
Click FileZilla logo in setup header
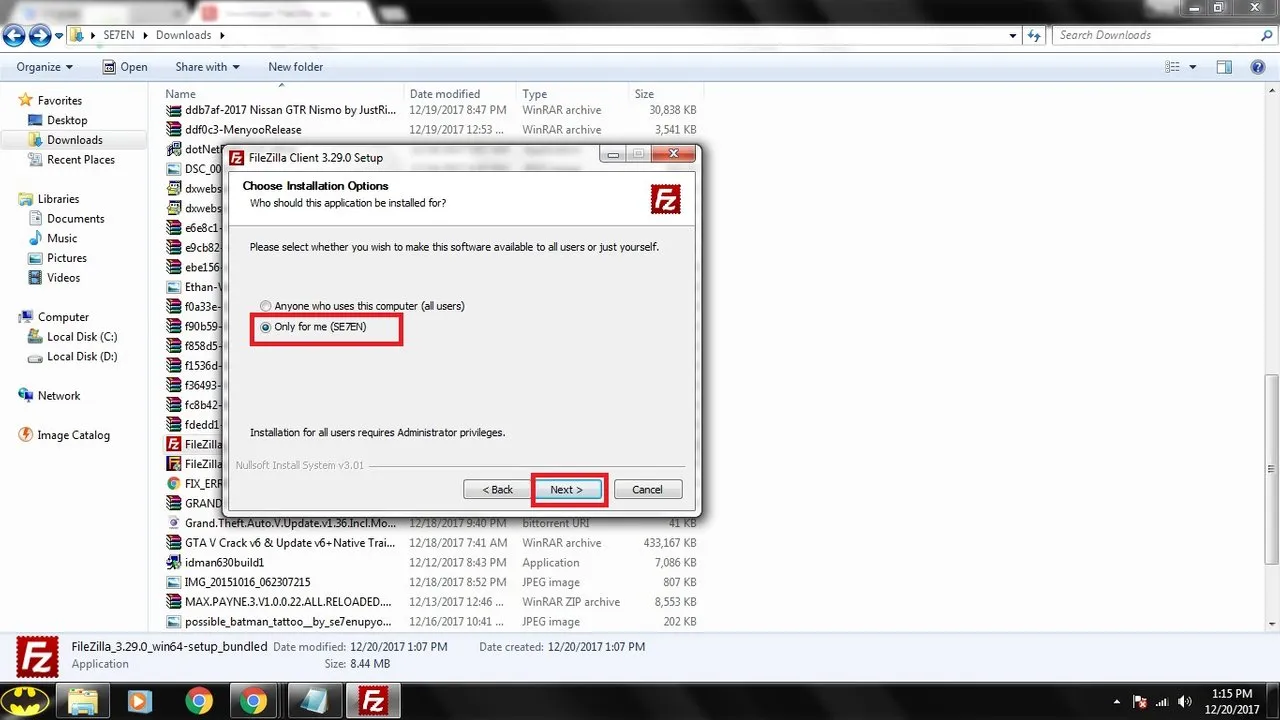665,200
